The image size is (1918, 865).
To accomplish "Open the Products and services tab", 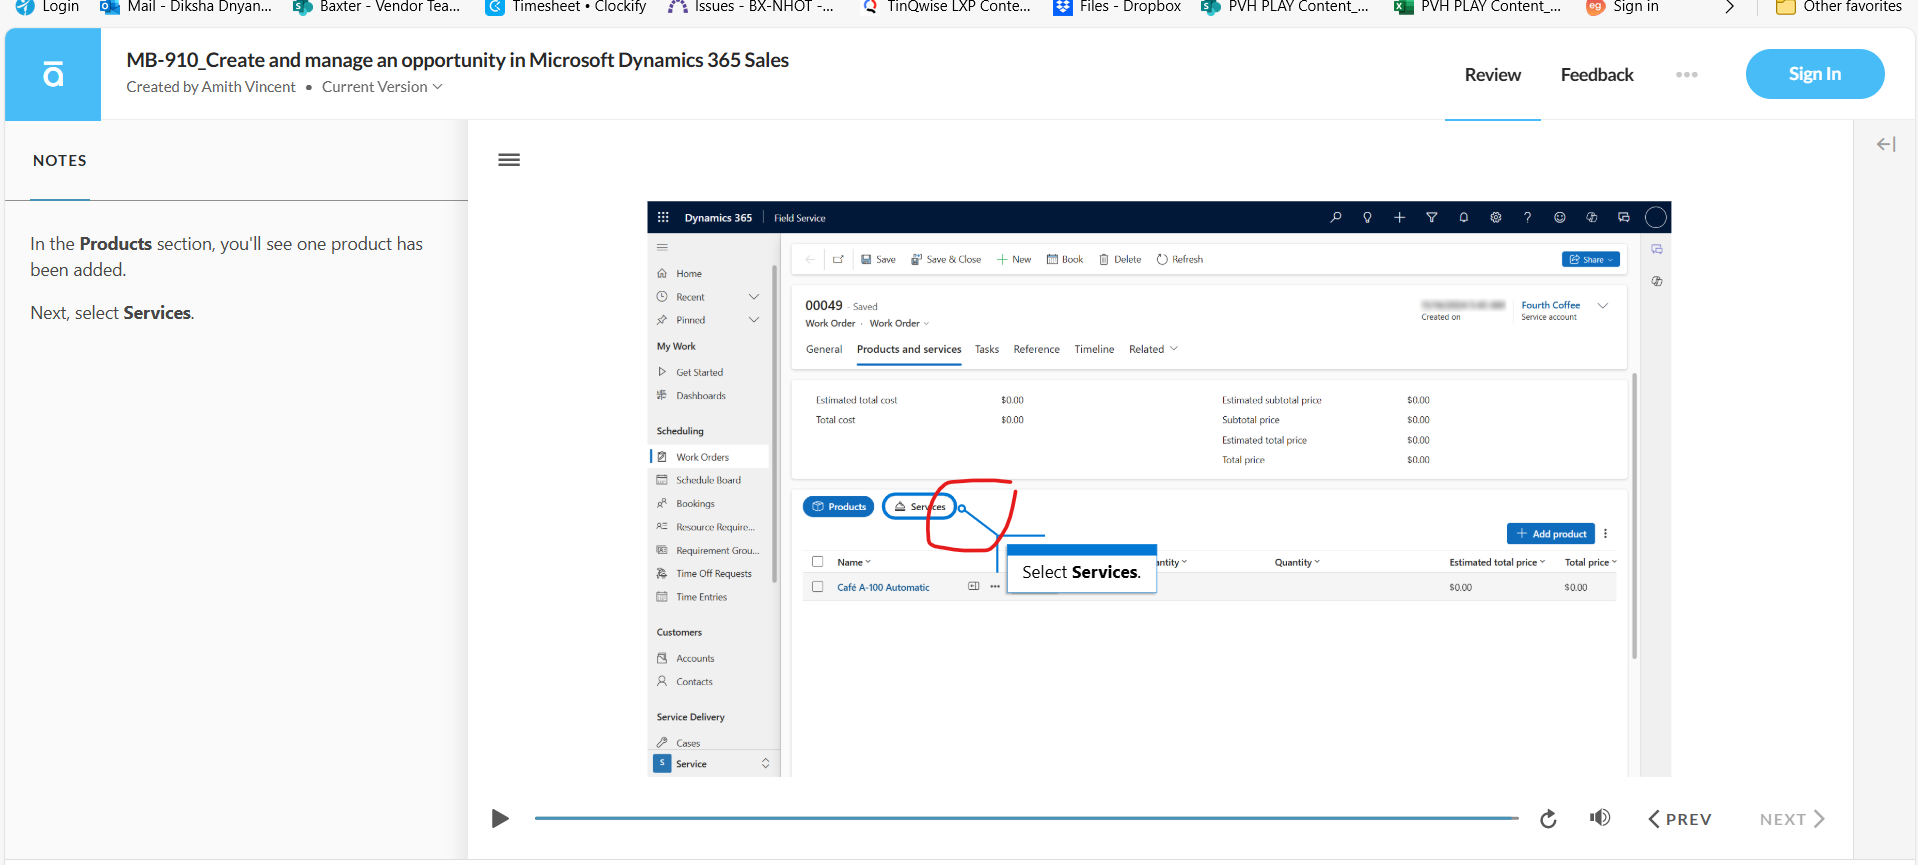I will 909,349.
